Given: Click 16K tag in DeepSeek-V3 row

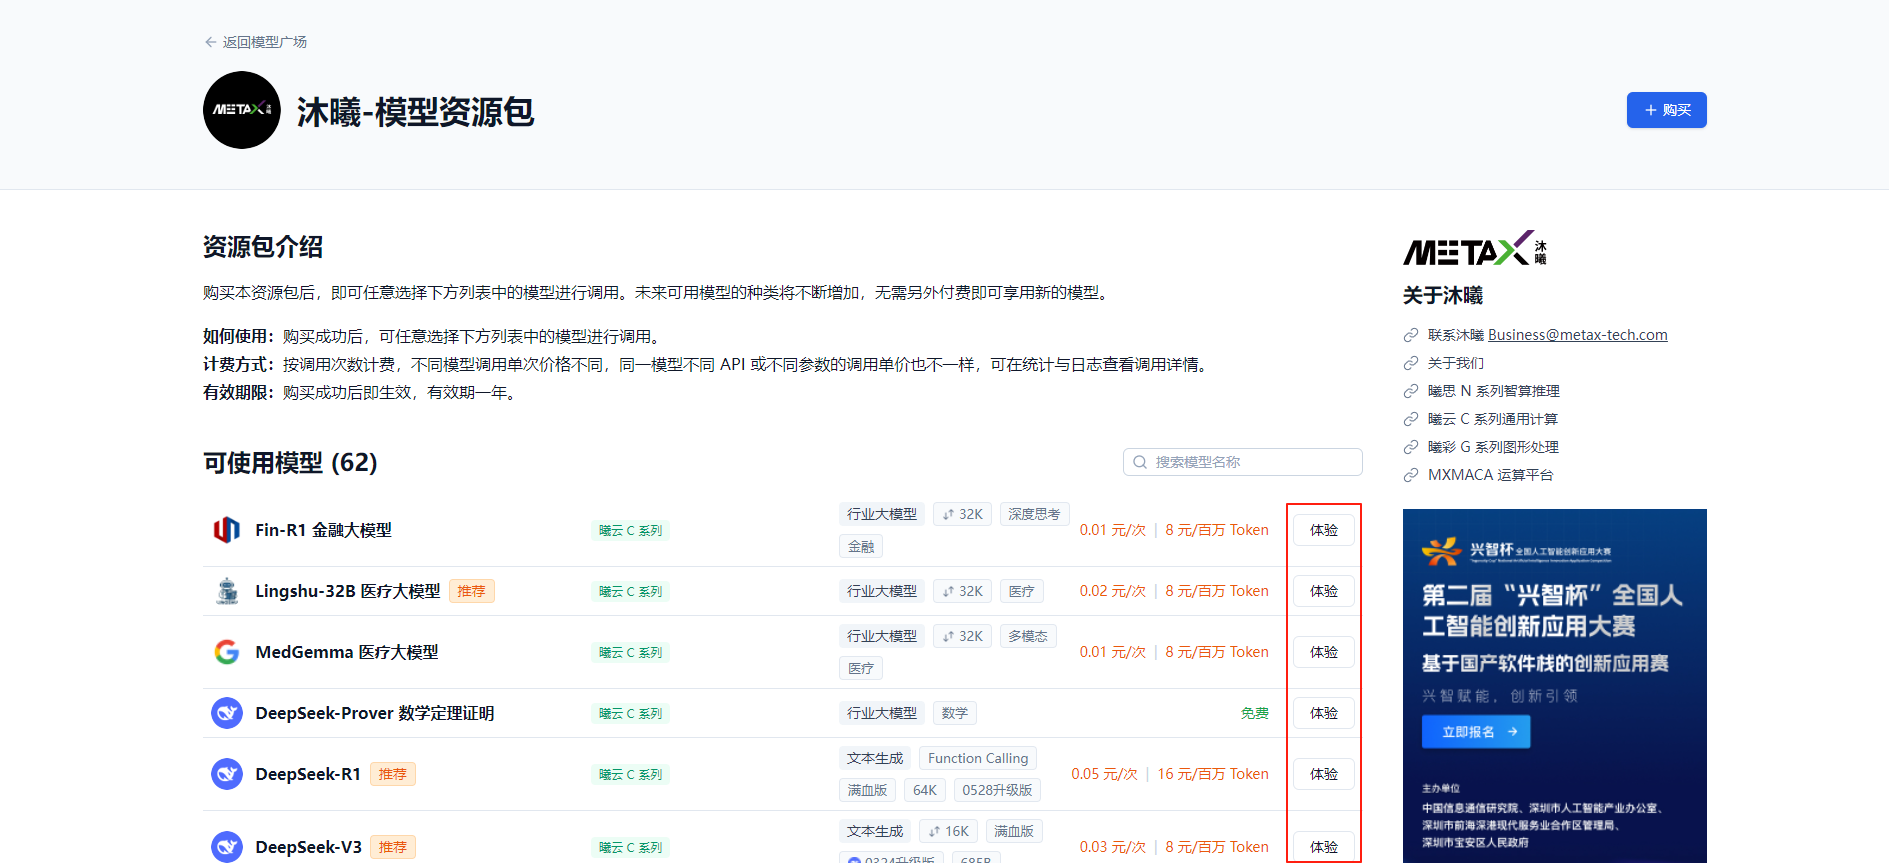Looking at the screenshot, I should (x=949, y=831).
